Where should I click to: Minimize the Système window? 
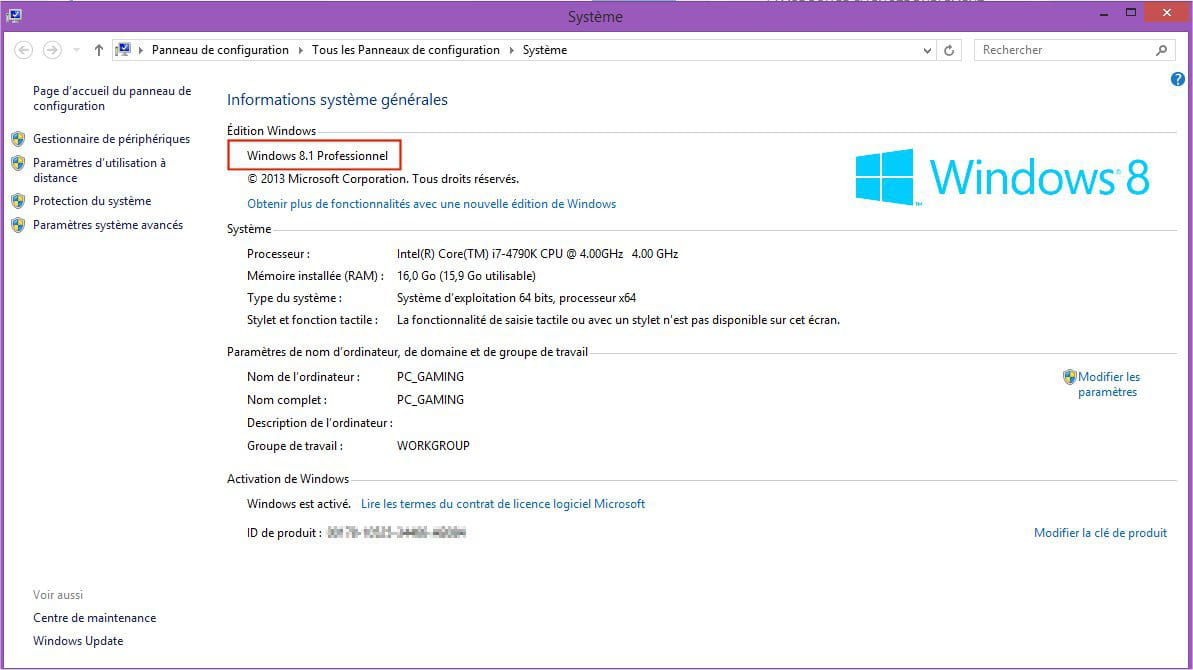click(x=1104, y=14)
